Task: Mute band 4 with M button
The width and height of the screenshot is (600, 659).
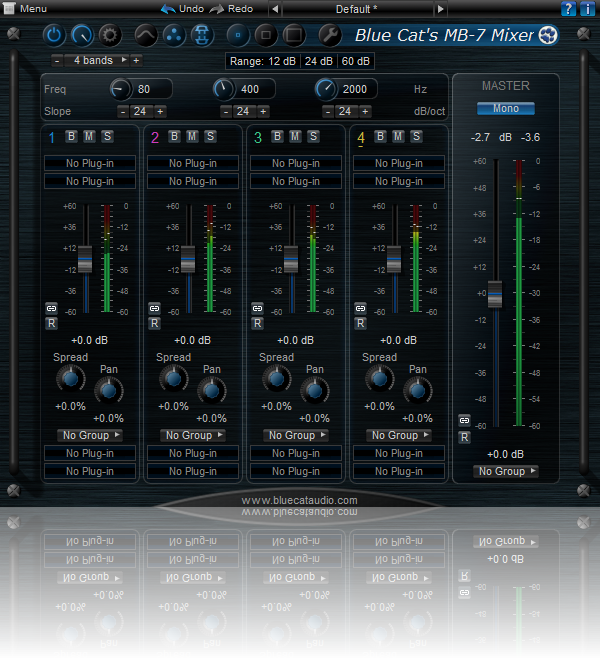Action: pyautogui.click(x=398, y=136)
